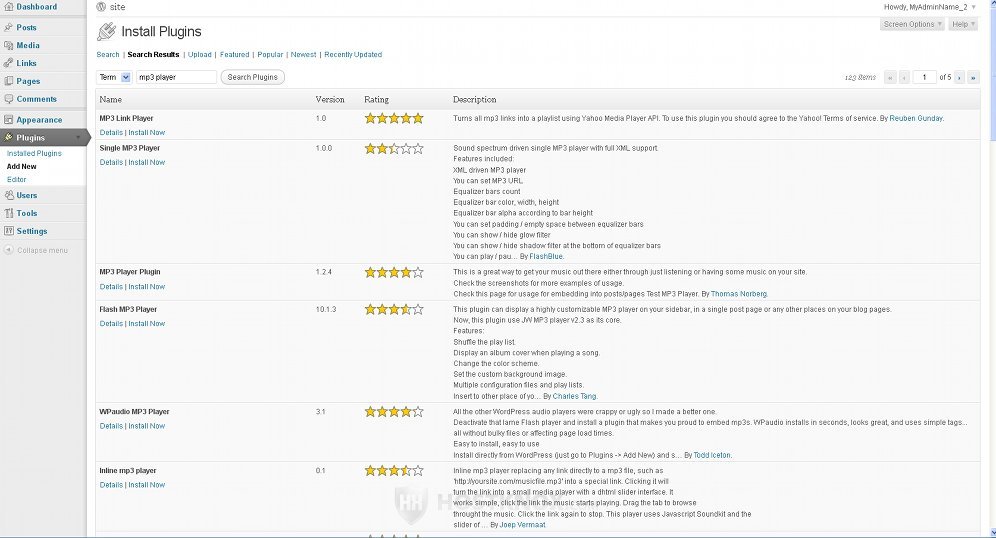Click Install Now for Flash MP3 Player
The height and width of the screenshot is (538, 996).
click(147, 323)
